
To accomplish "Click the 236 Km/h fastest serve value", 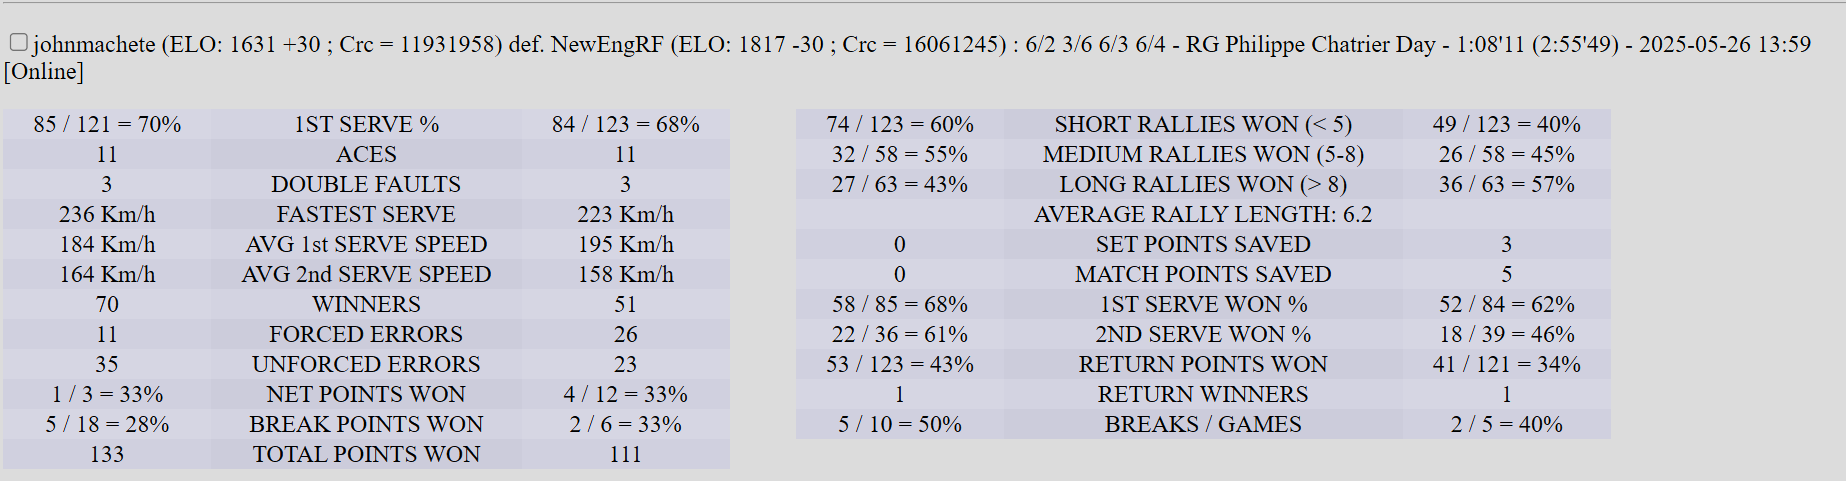I will tap(107, 214).
